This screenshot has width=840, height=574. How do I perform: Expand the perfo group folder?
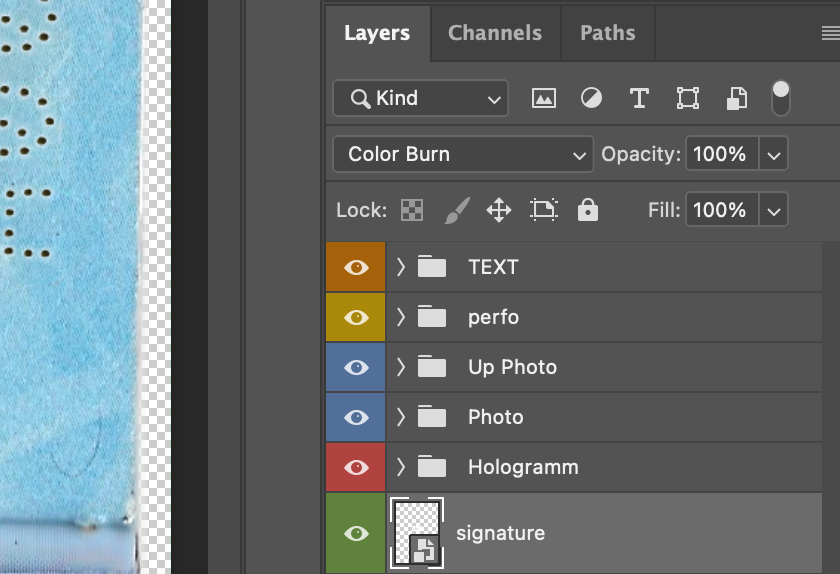(x=401, y=317)
